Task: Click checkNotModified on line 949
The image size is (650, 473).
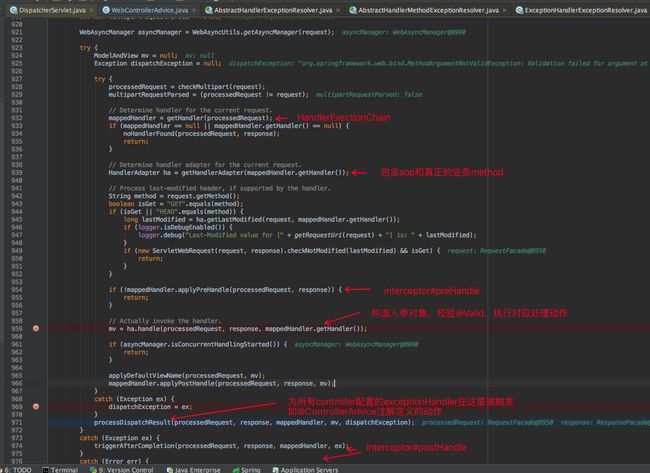Action: [x=316, y=250]
